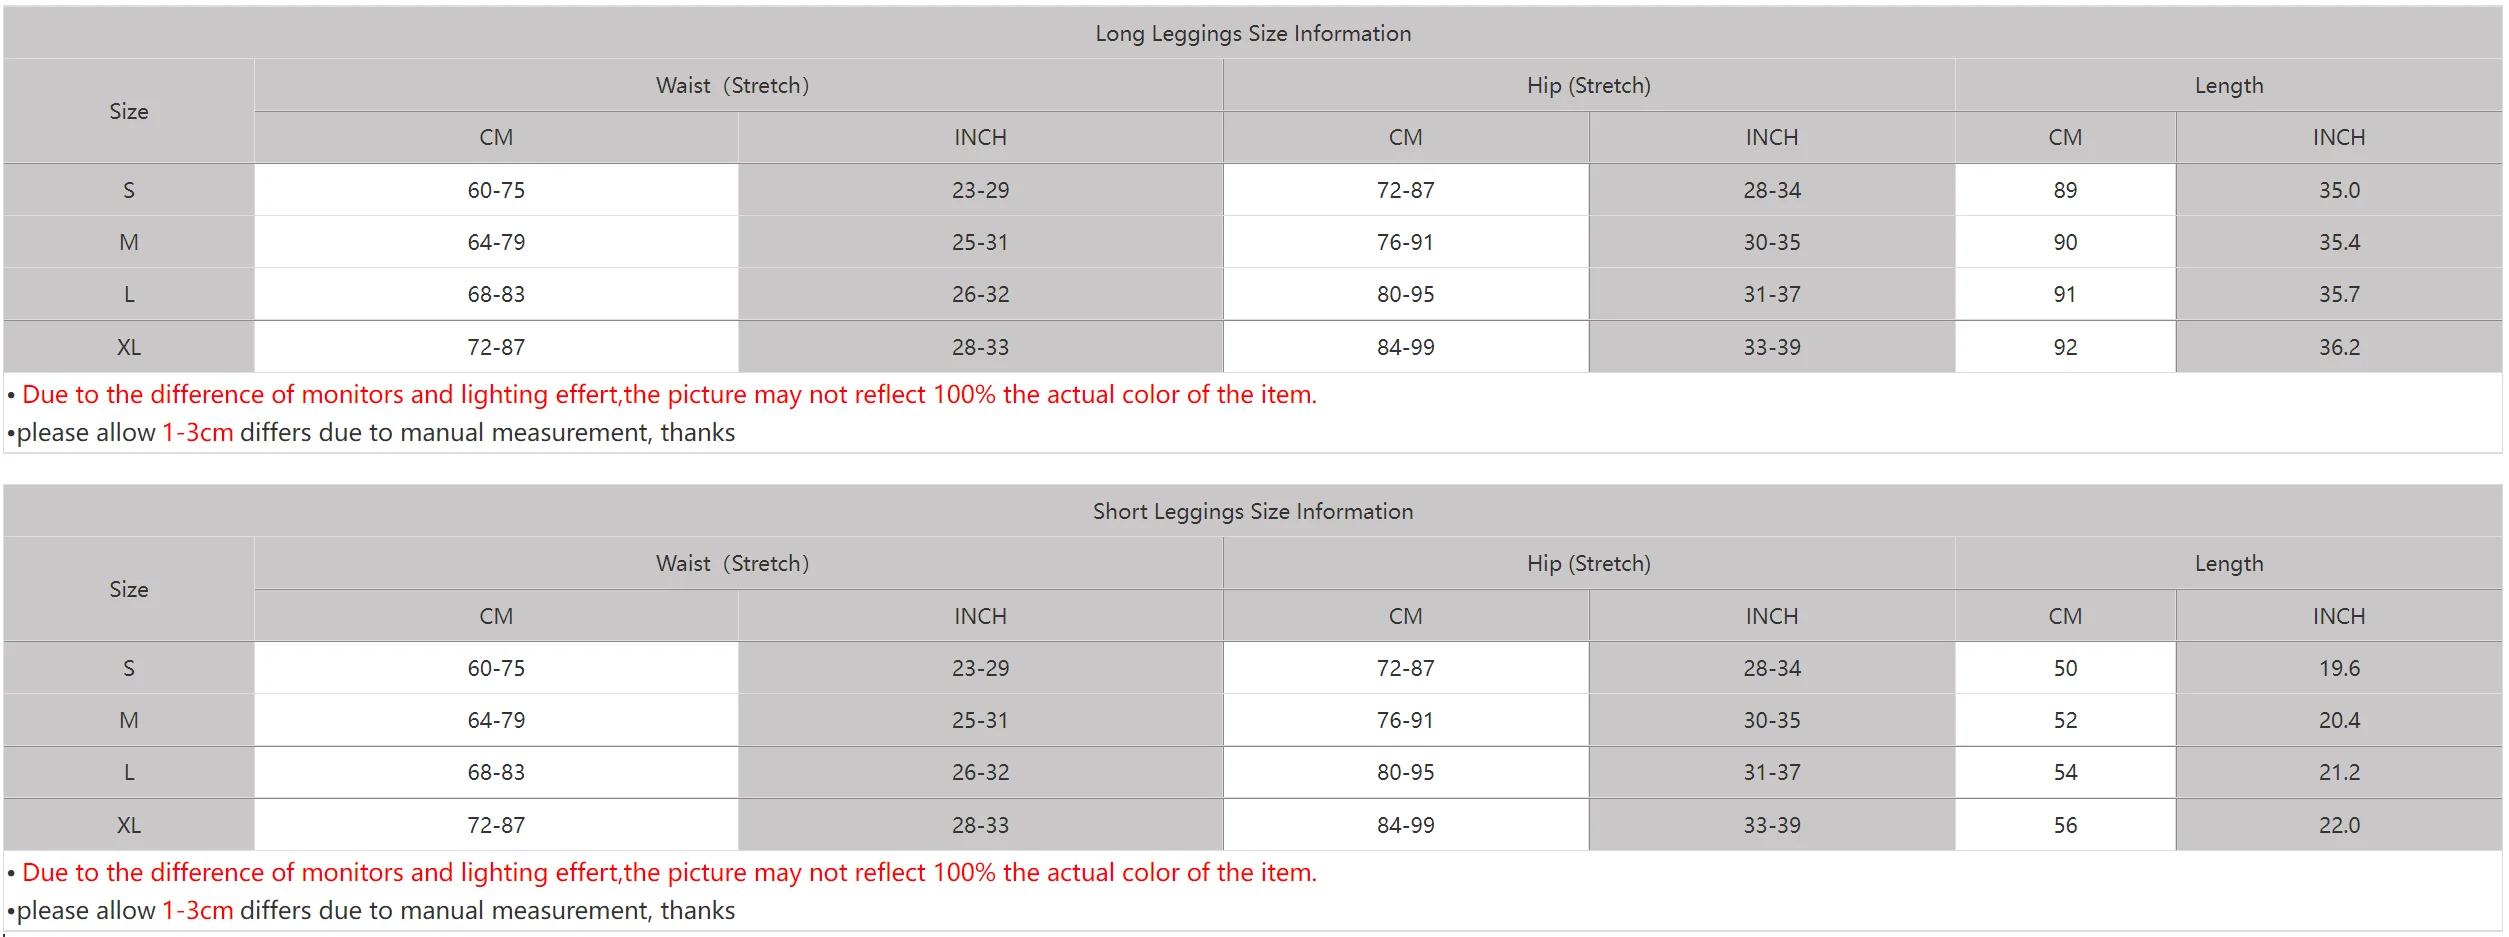This screenshot has height=937, width=2509.
Task: Click the "Short Leggings Size Information" title
Action: tap(1252, 511)
